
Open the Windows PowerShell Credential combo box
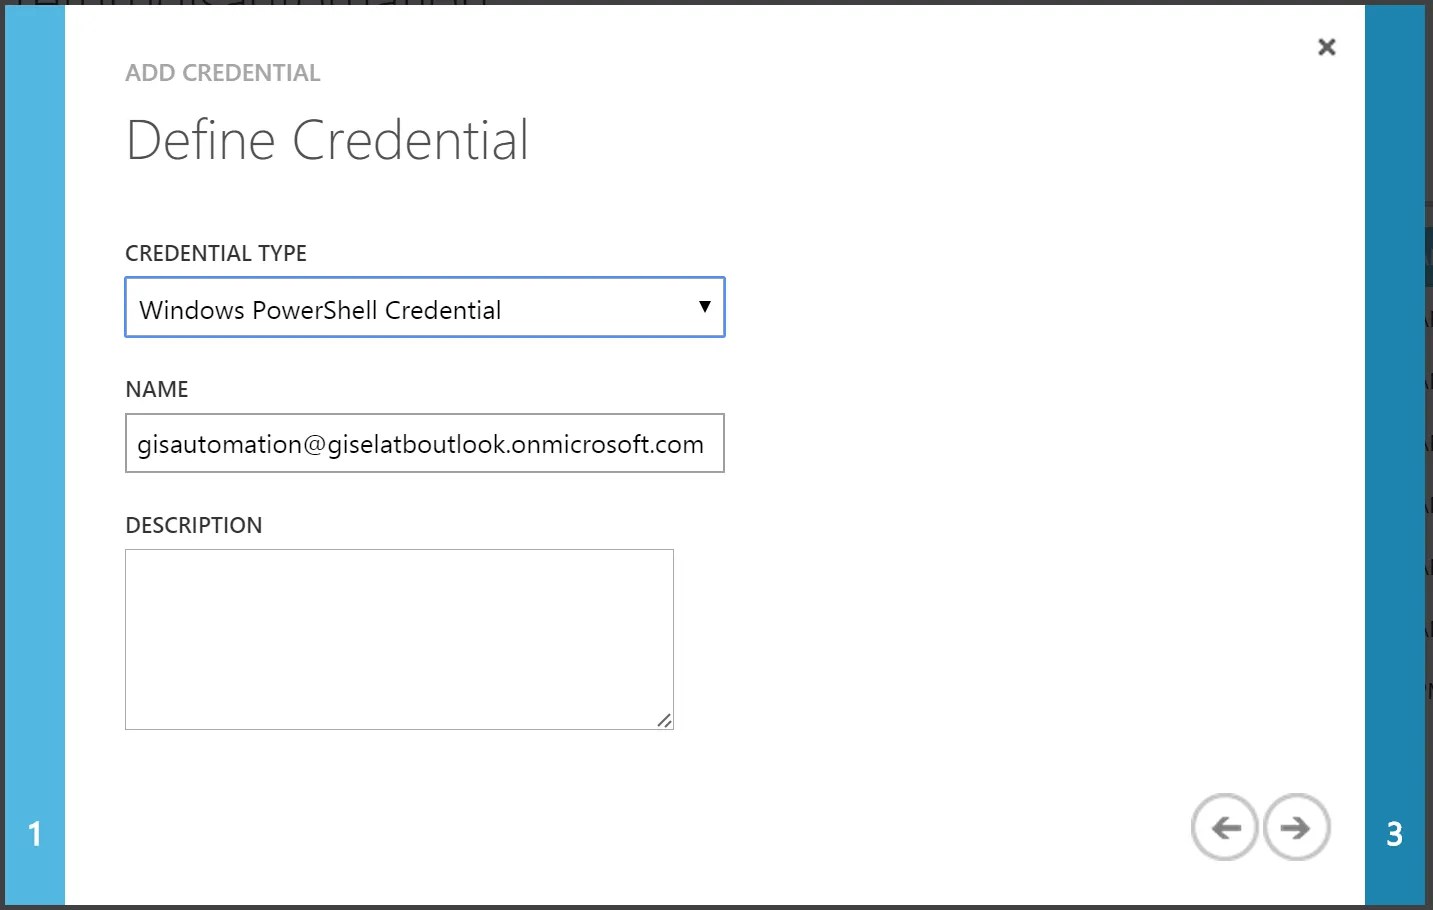425,307
